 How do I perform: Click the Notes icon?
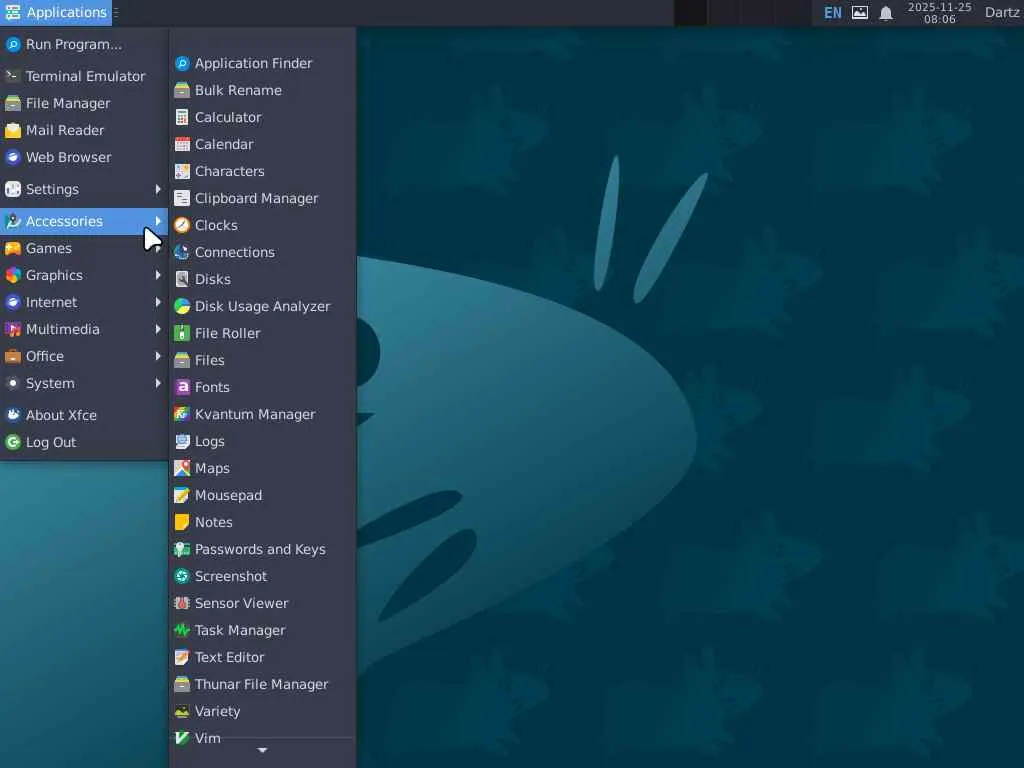(x=182, y=522)
